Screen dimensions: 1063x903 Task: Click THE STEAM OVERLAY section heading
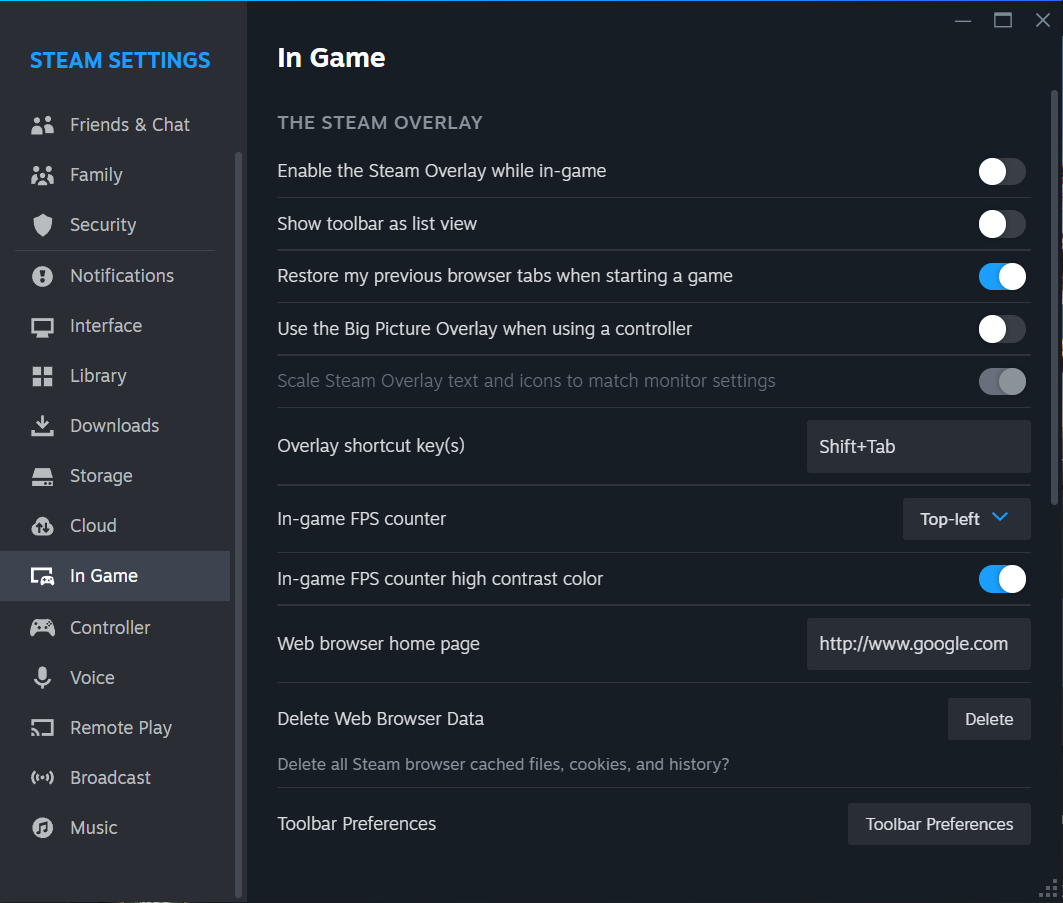(x=380, y=123)
